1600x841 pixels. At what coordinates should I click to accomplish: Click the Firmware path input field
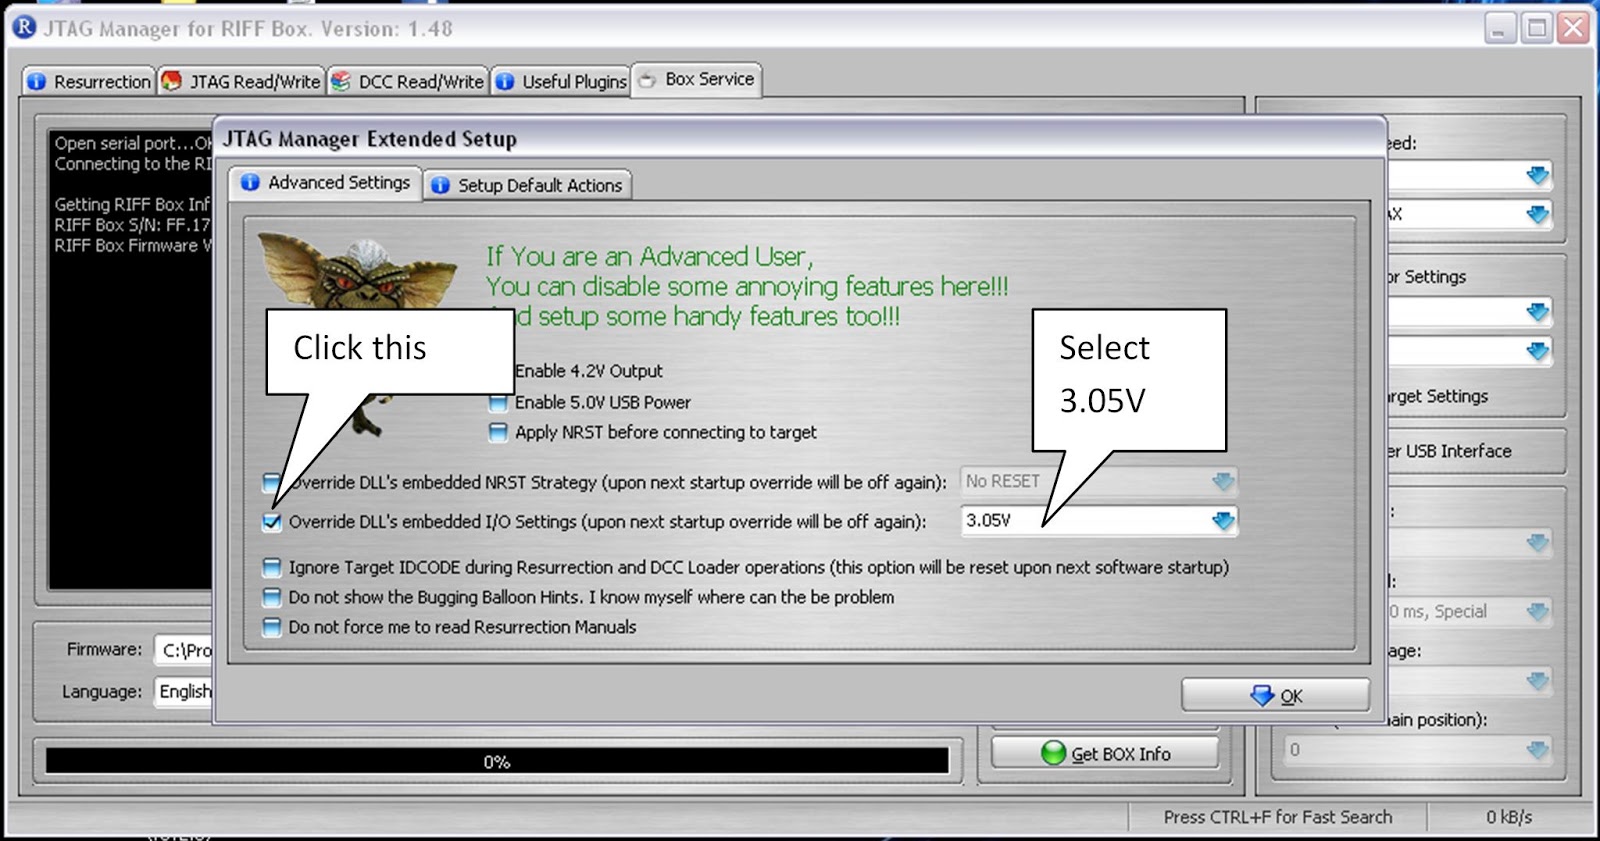184,650
